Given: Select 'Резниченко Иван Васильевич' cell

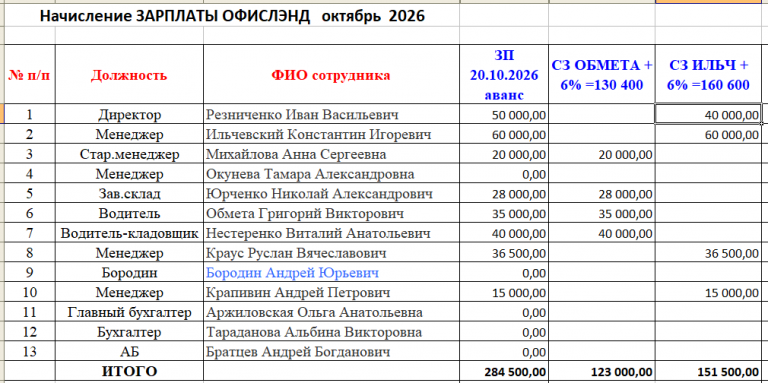Looking at the screenshot, I should (x=331, y=115).
